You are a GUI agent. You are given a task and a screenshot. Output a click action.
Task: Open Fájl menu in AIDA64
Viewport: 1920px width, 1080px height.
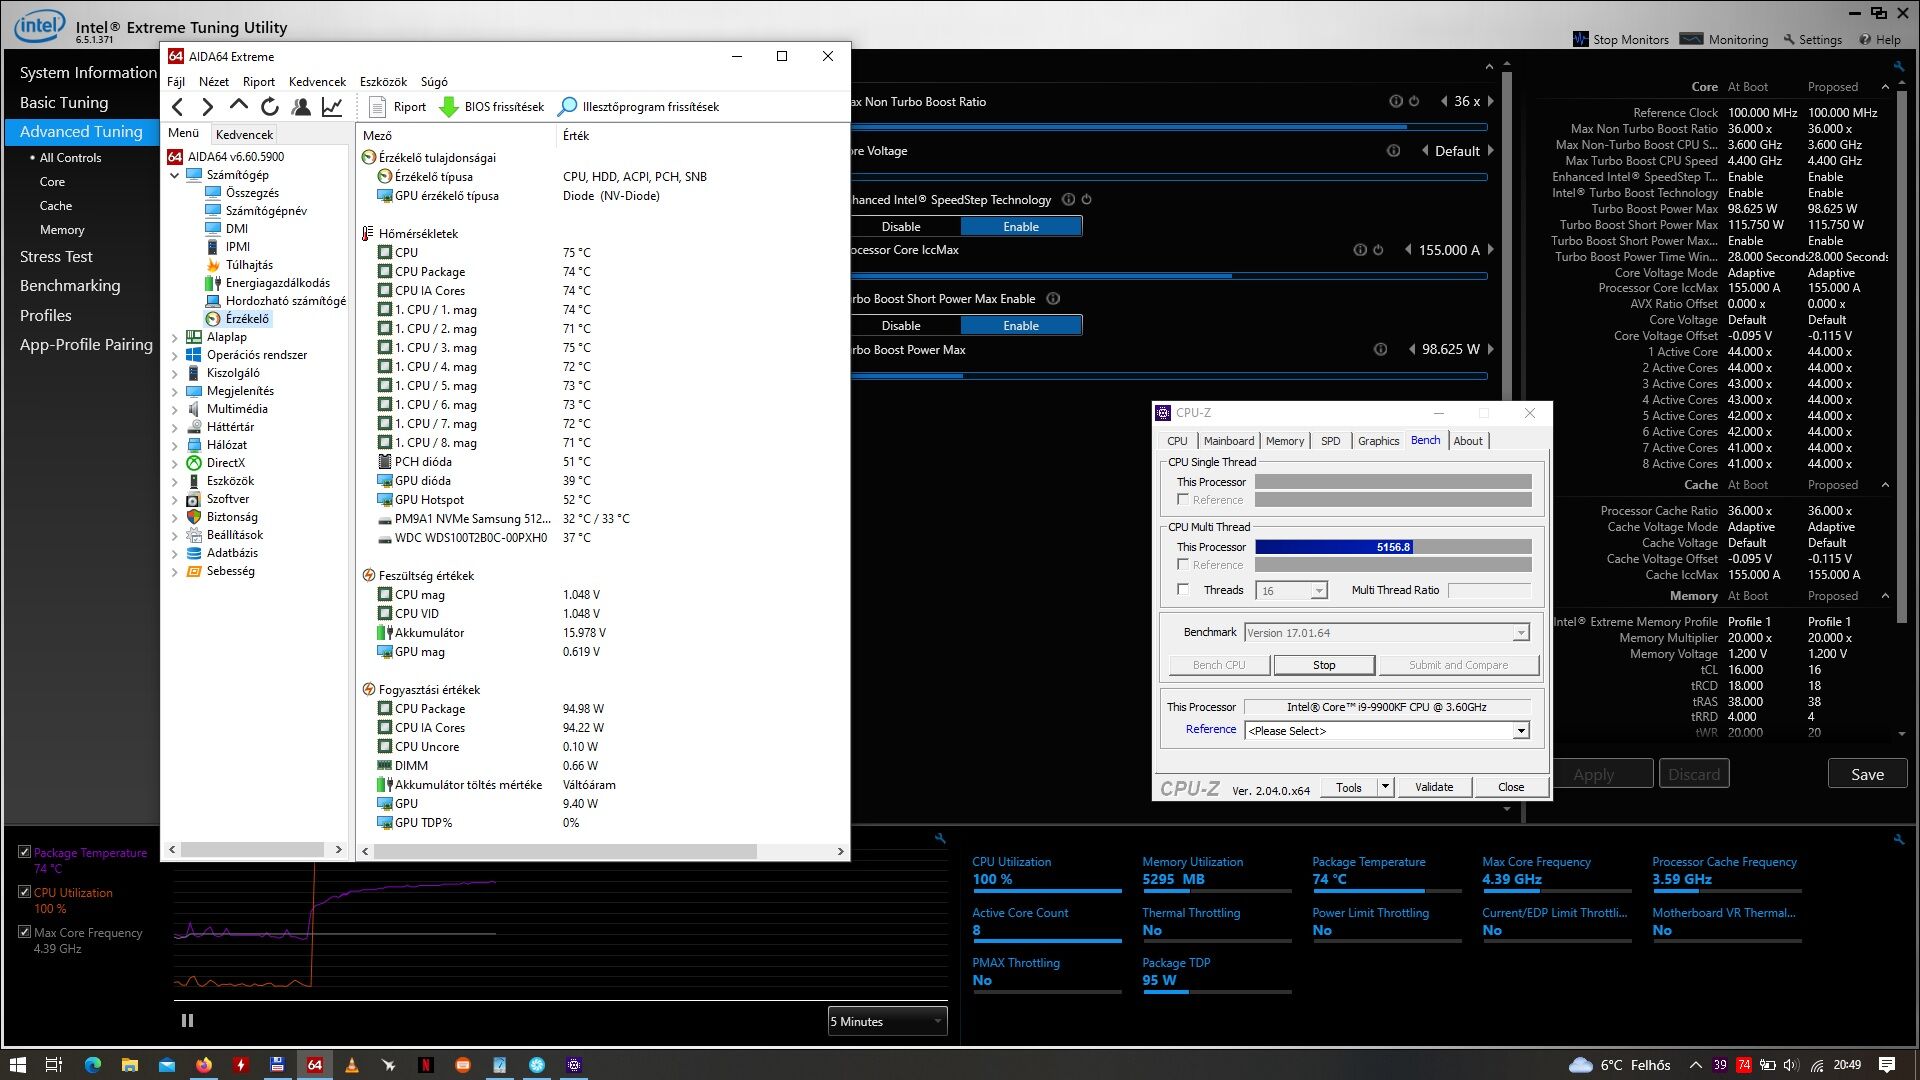[176, 81]
